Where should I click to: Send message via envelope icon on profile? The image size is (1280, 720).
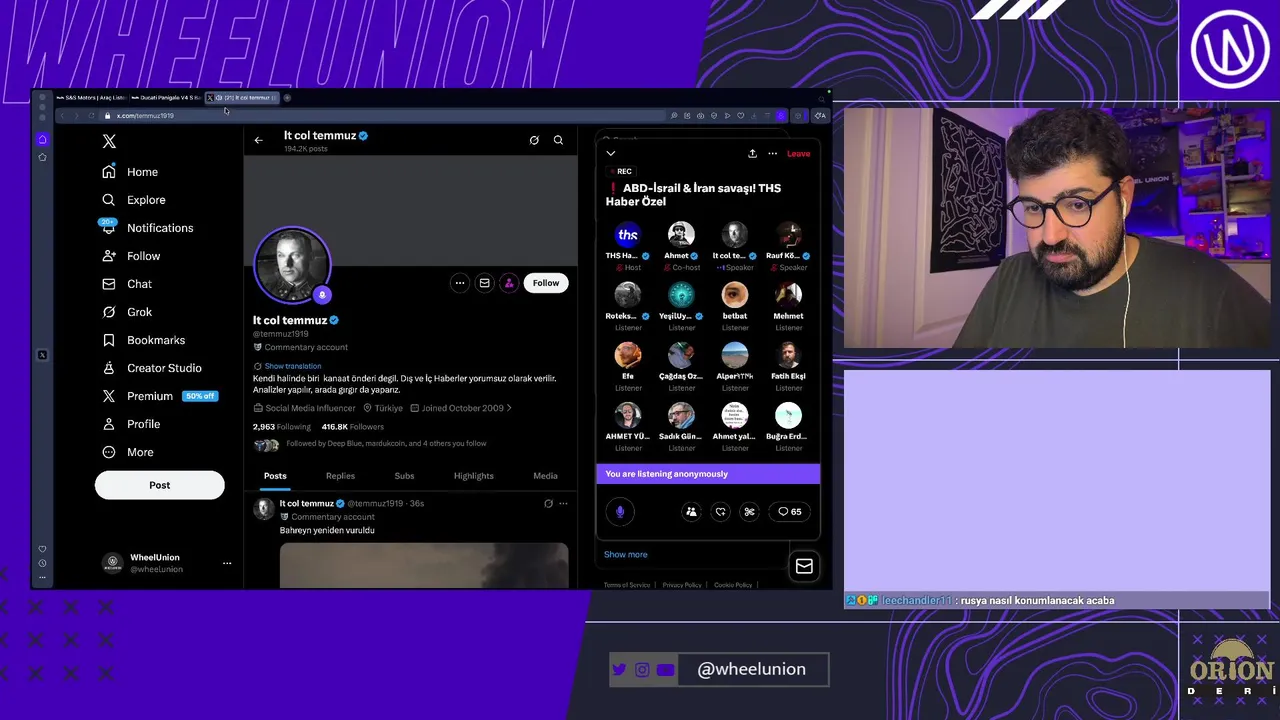click(484, 283)
